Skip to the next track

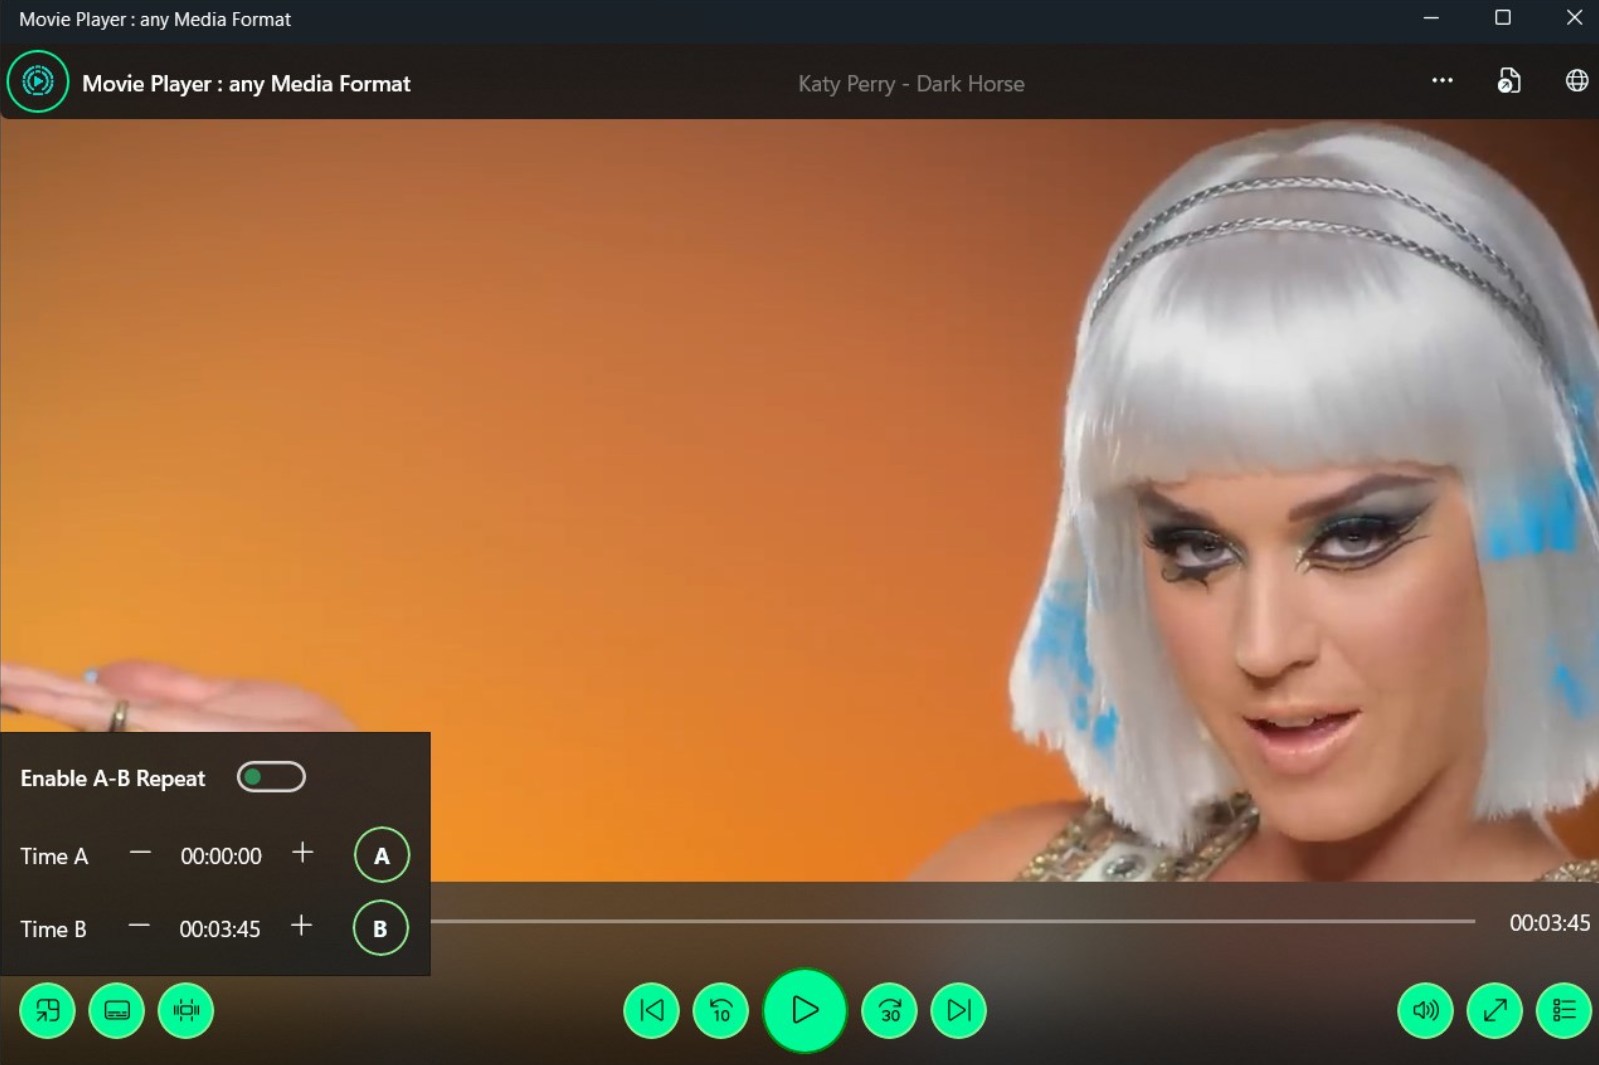(958, 1010)
